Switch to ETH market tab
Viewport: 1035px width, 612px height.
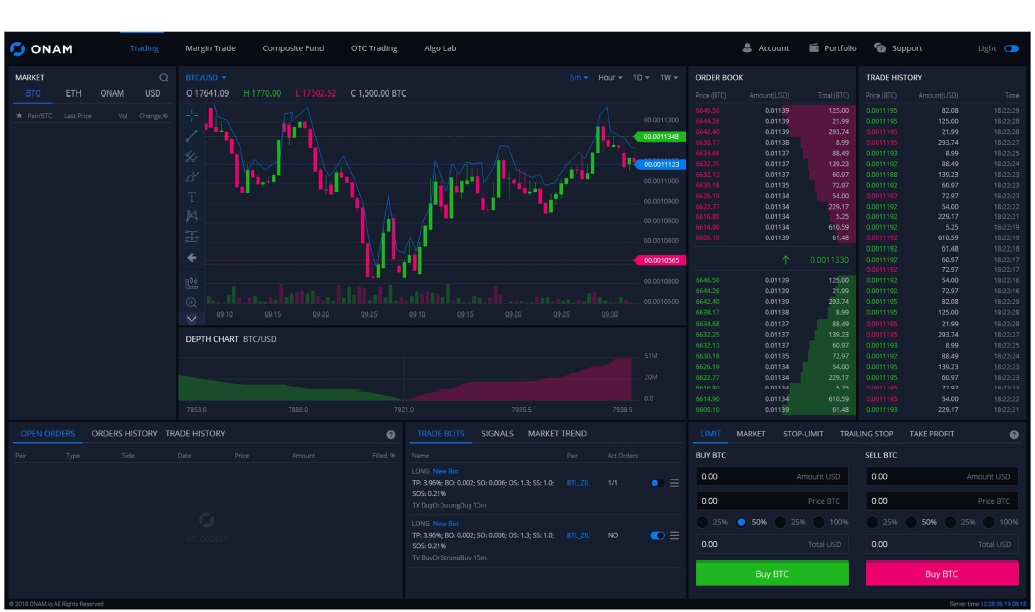click(73, 94)
